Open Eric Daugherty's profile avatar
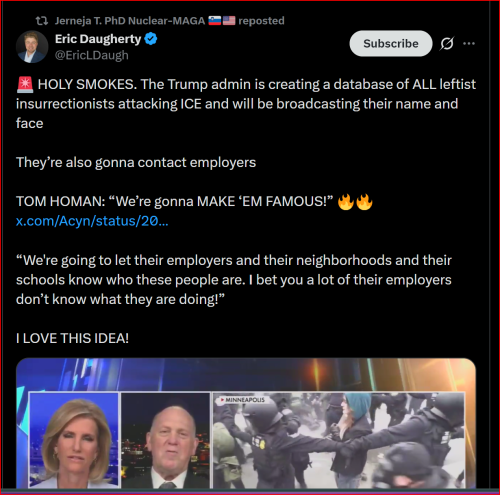Screen dimensions: 500x495 click(x=32, y=47)
